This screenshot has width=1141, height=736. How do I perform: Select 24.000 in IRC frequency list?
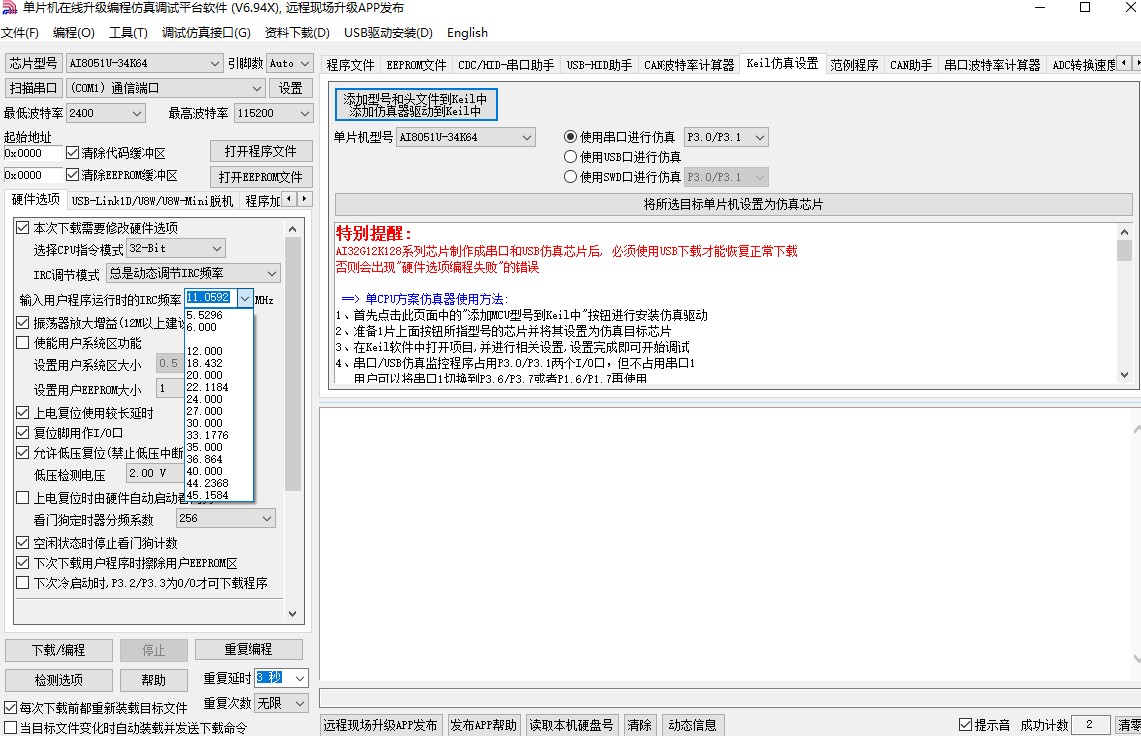pyautogui.click(x=218, y=399)
